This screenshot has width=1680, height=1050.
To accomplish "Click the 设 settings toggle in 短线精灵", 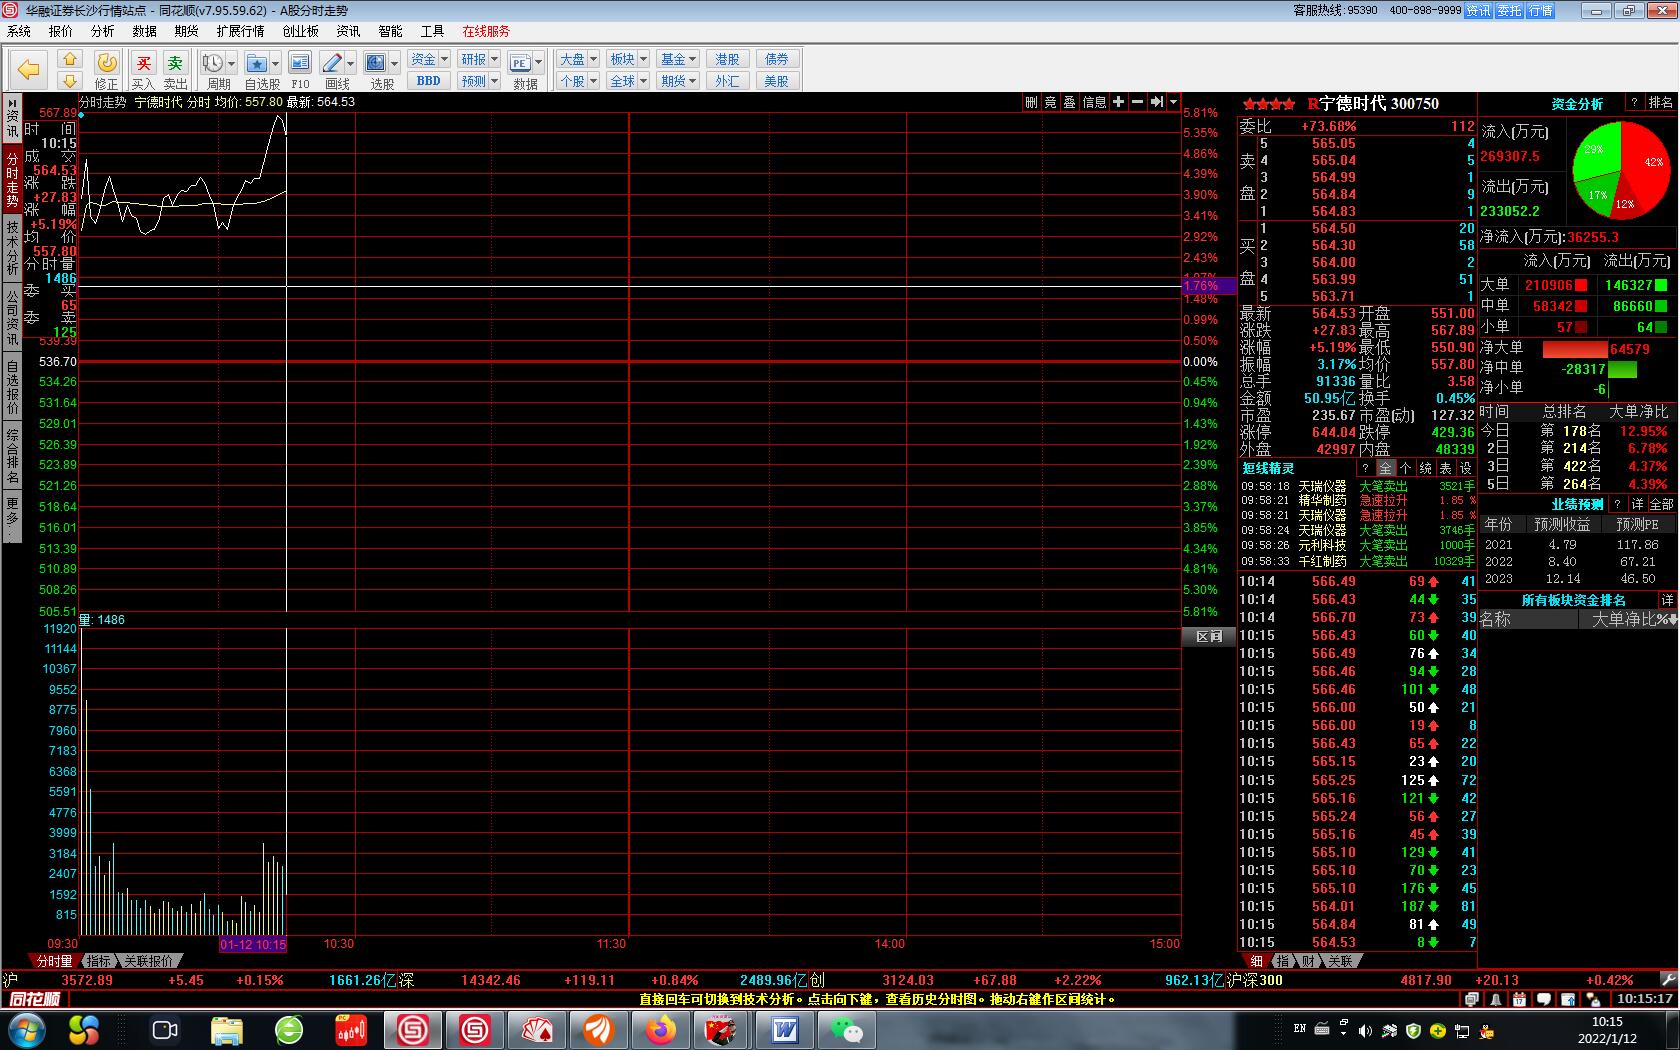I will (x=1466, y=468).
